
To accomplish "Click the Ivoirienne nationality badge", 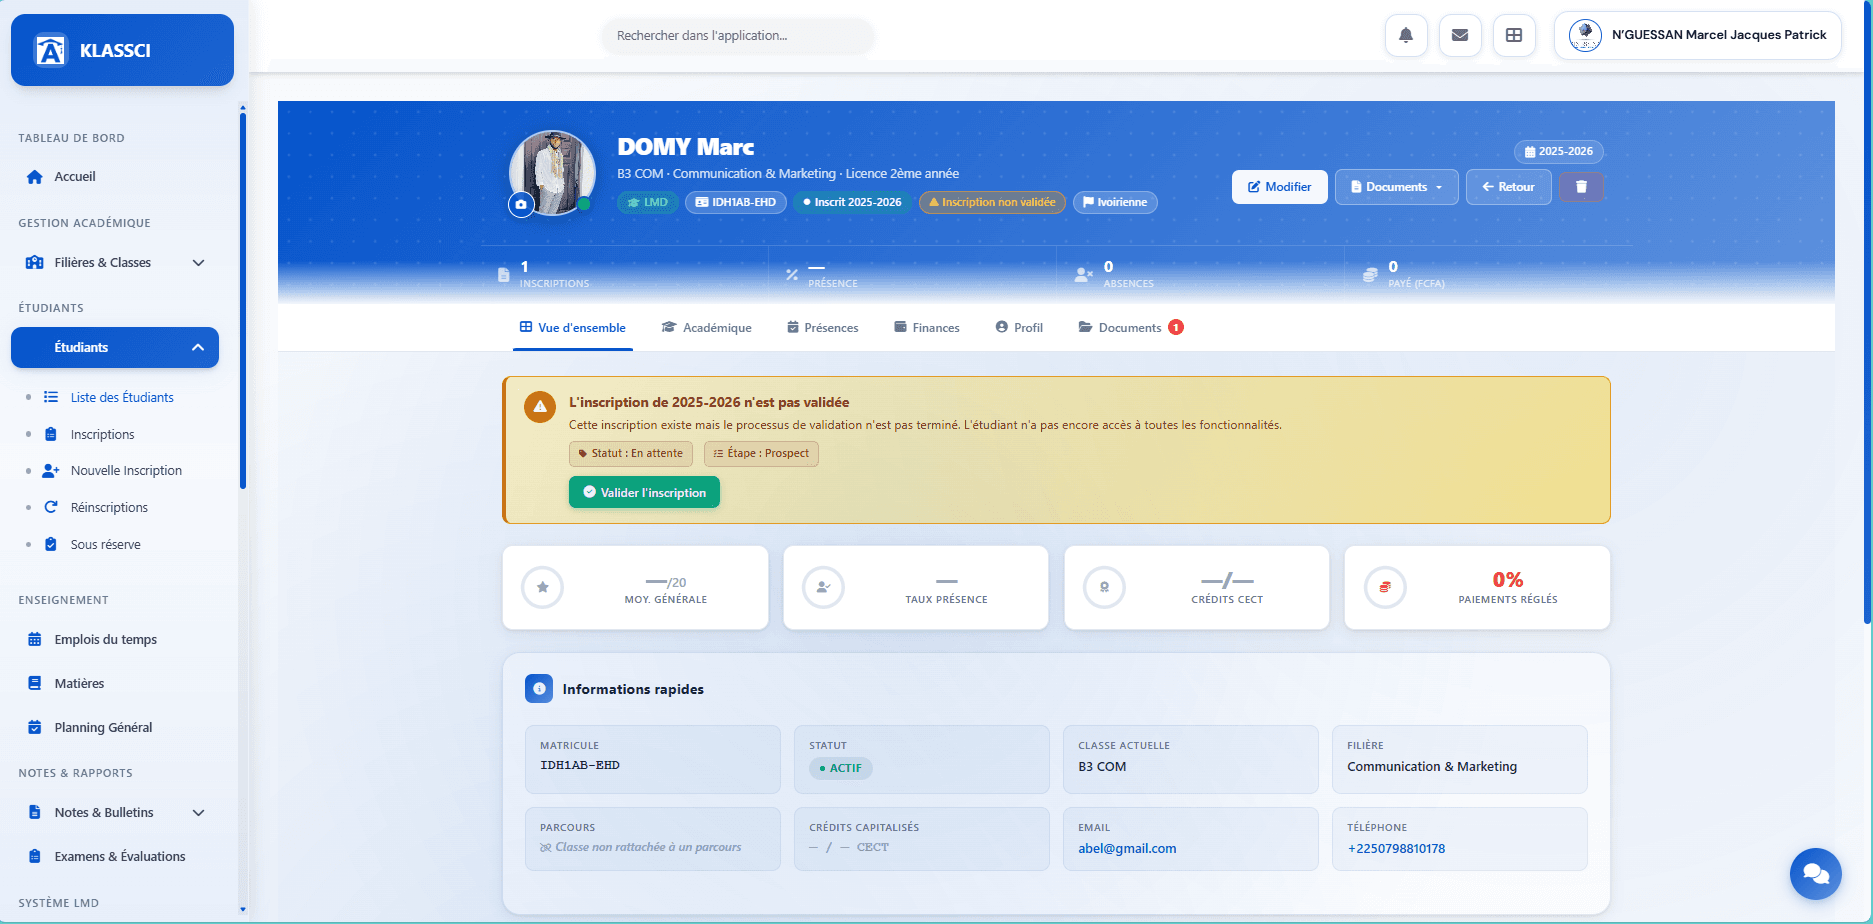I will point(1115,202).
